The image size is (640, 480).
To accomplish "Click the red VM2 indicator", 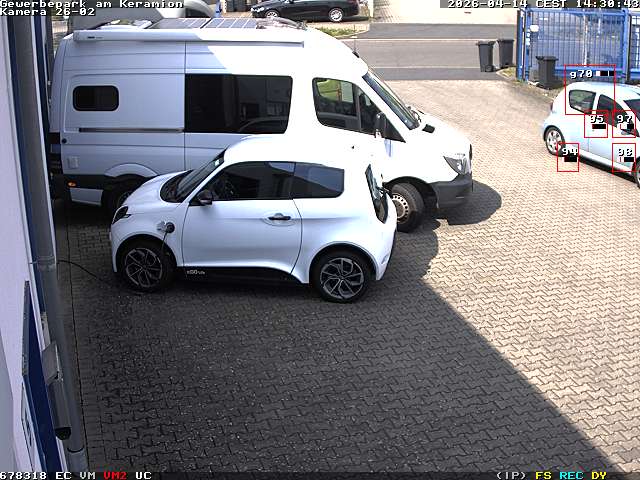I will tap(115, 475).
